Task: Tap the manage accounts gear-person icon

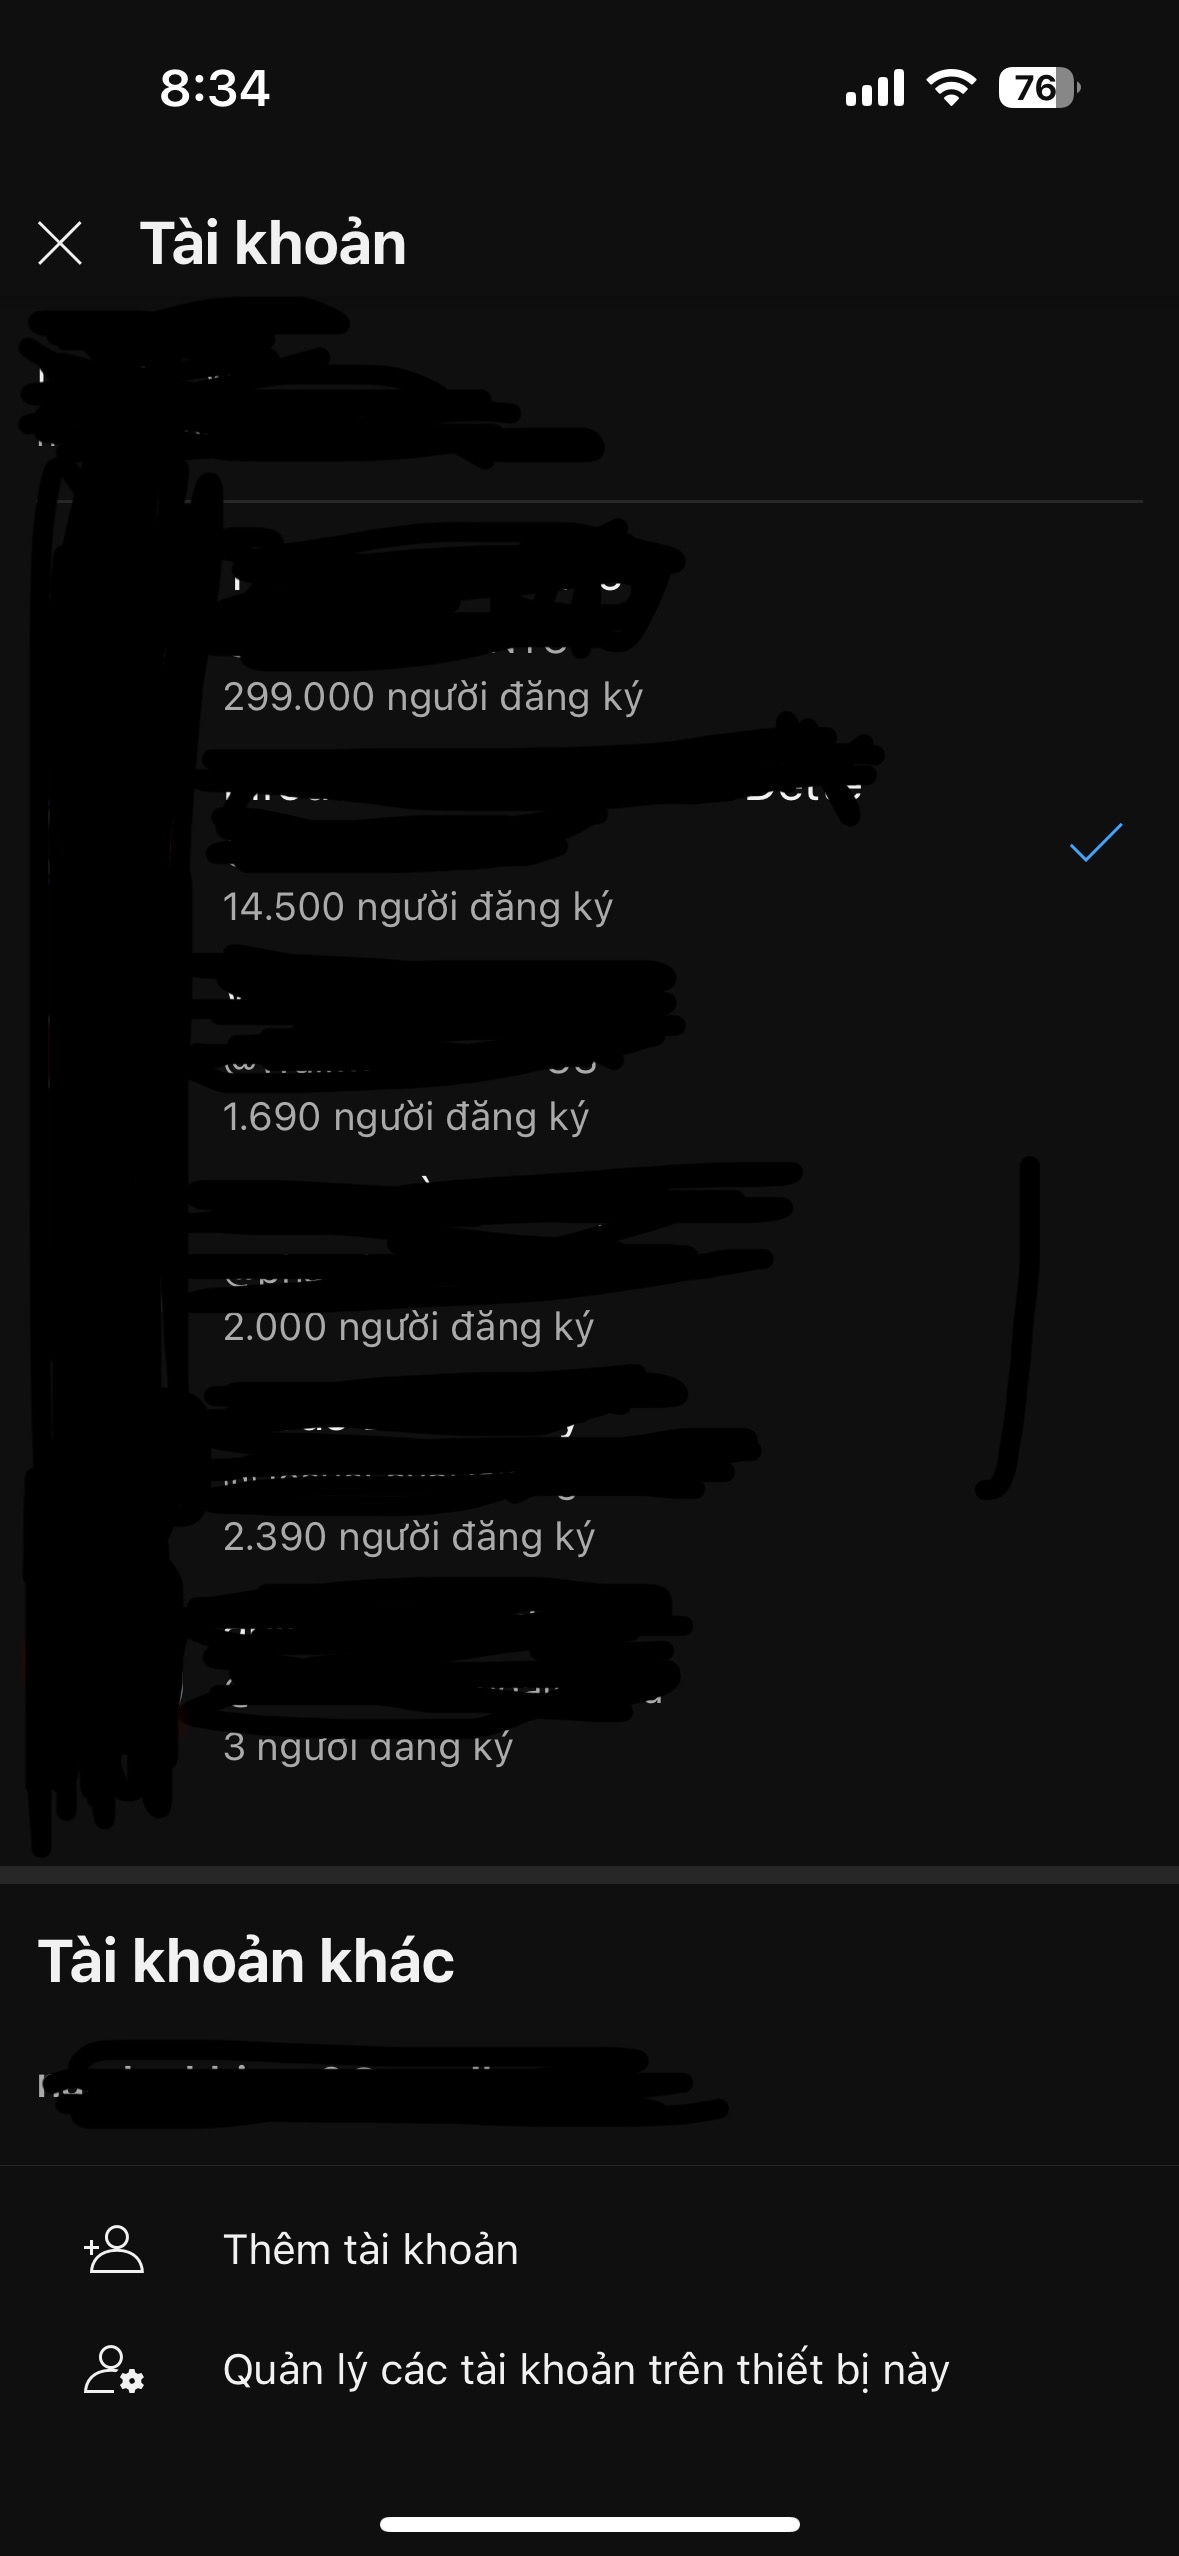Action: [114, 2370]
